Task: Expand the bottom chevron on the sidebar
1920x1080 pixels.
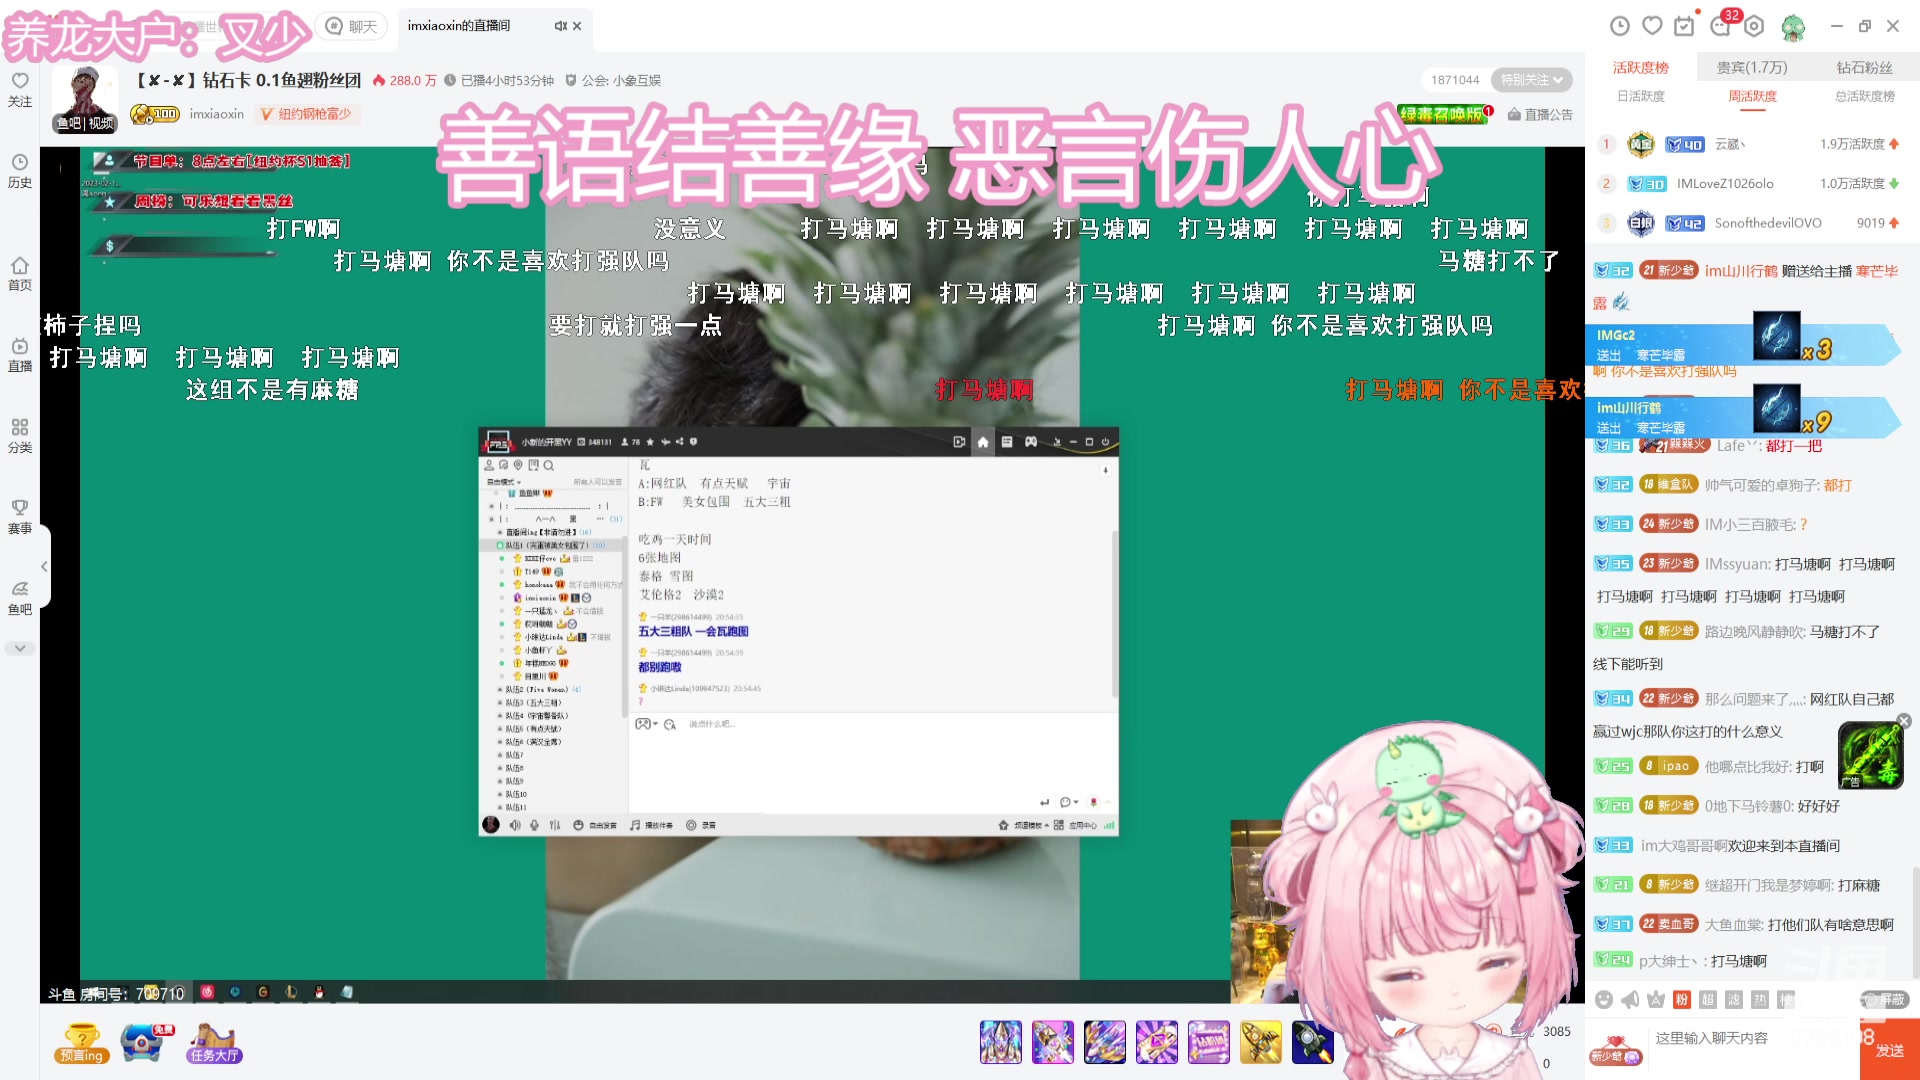Action: (x=20, y=648)
